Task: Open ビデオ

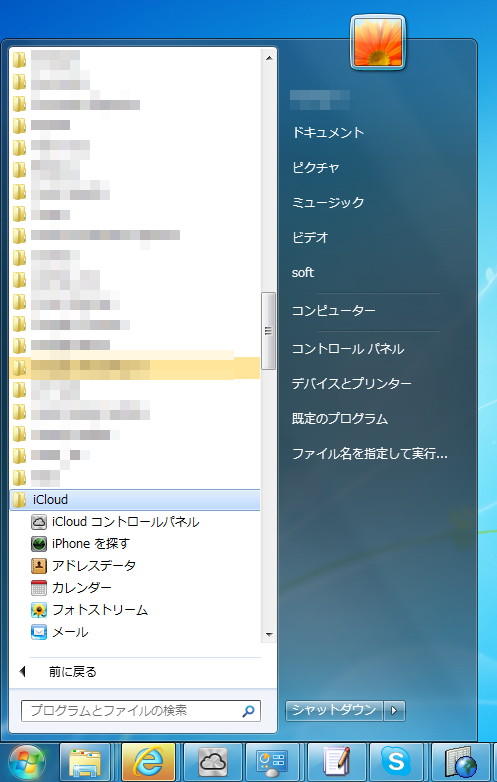Action: [310, 237]
